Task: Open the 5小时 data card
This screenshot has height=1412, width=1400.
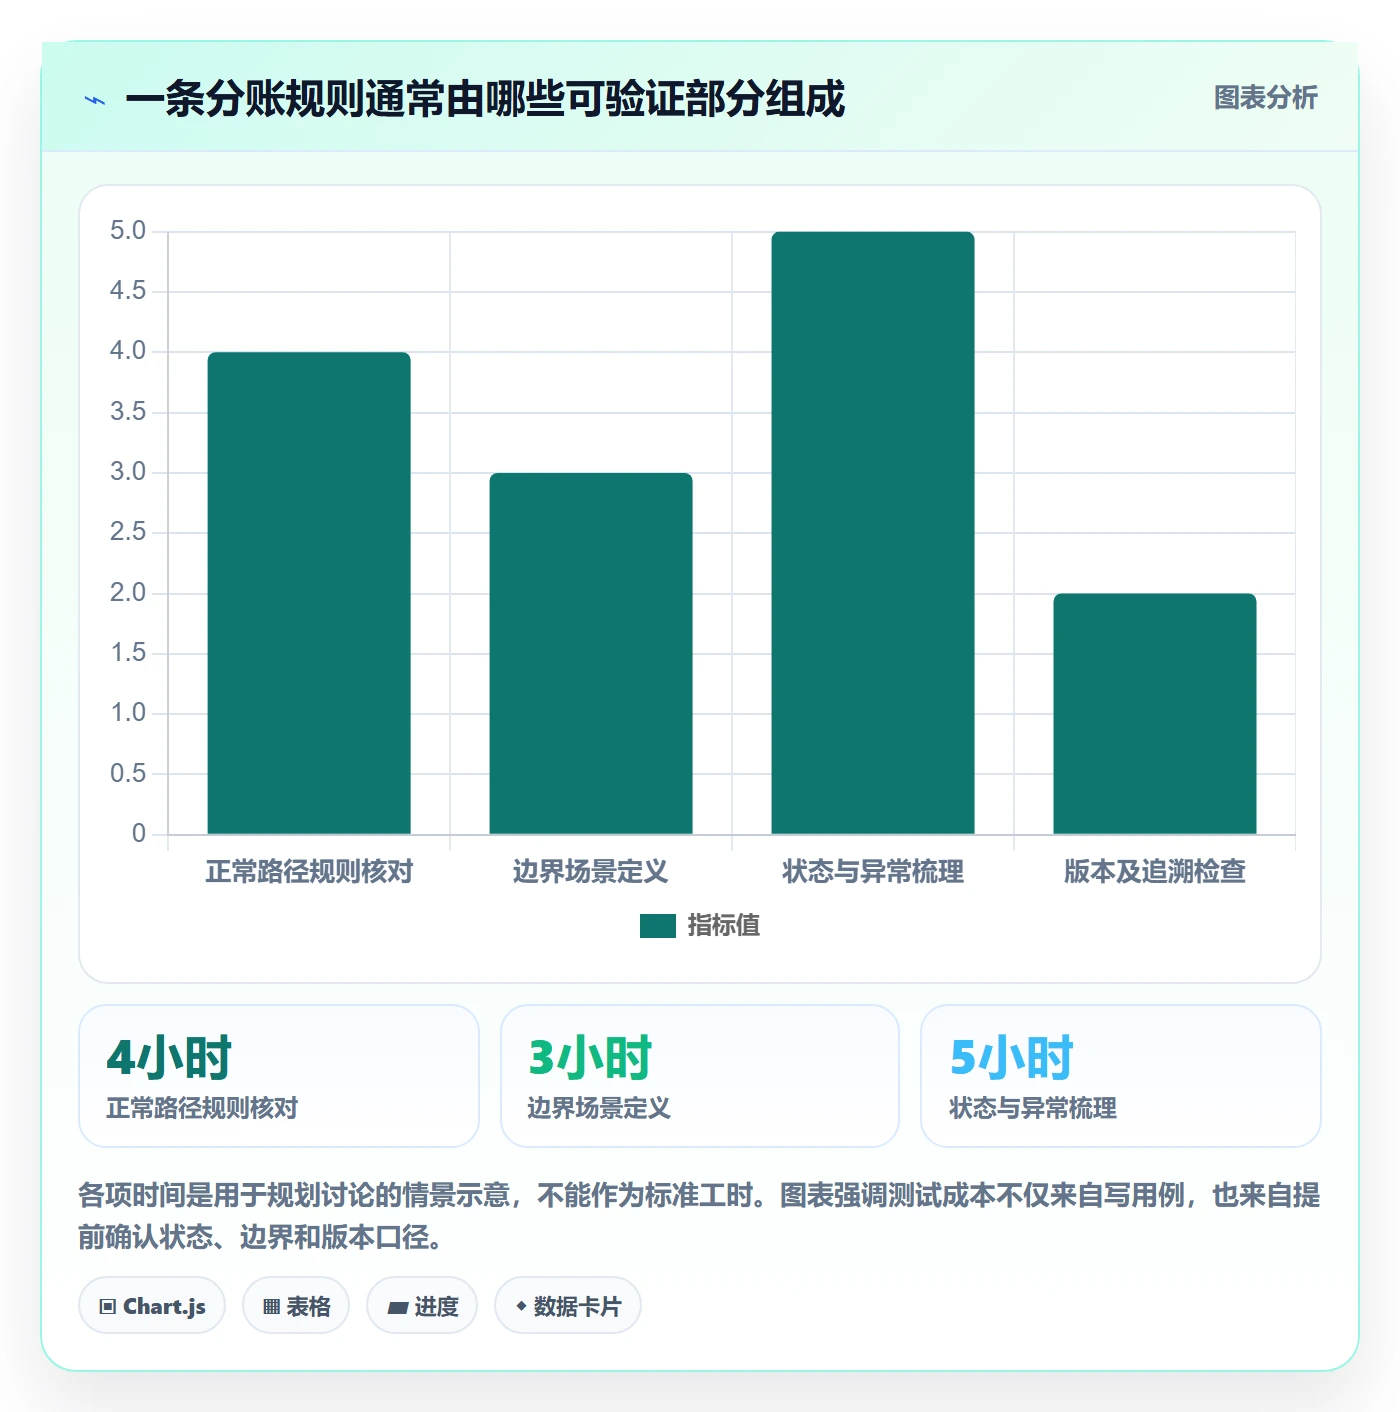Action: click(1121, 1076)
